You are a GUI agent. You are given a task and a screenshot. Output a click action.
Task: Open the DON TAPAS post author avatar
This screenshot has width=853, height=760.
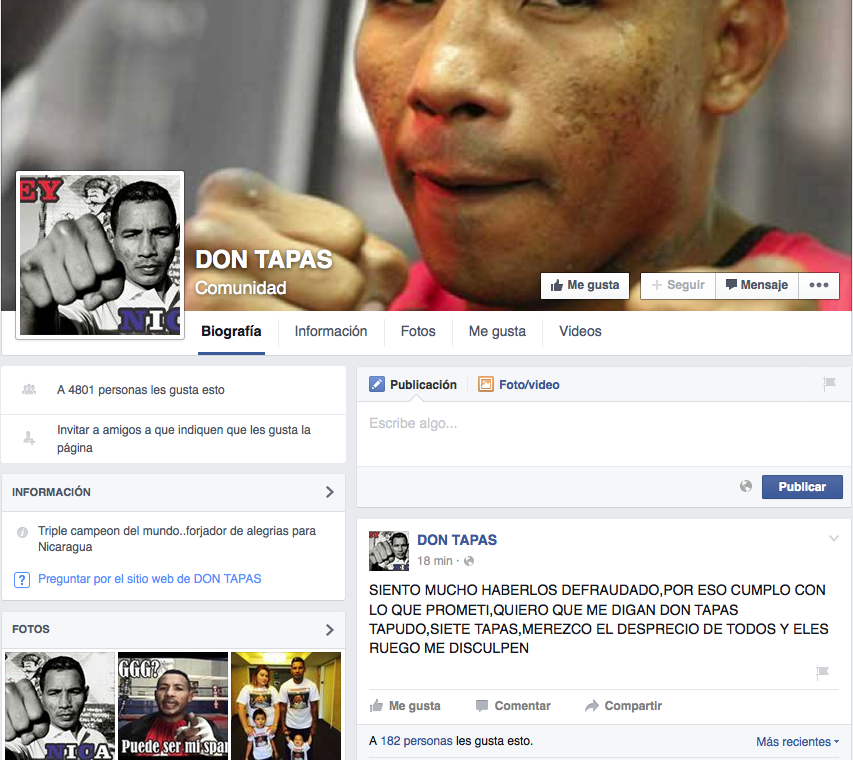(389, 551)
